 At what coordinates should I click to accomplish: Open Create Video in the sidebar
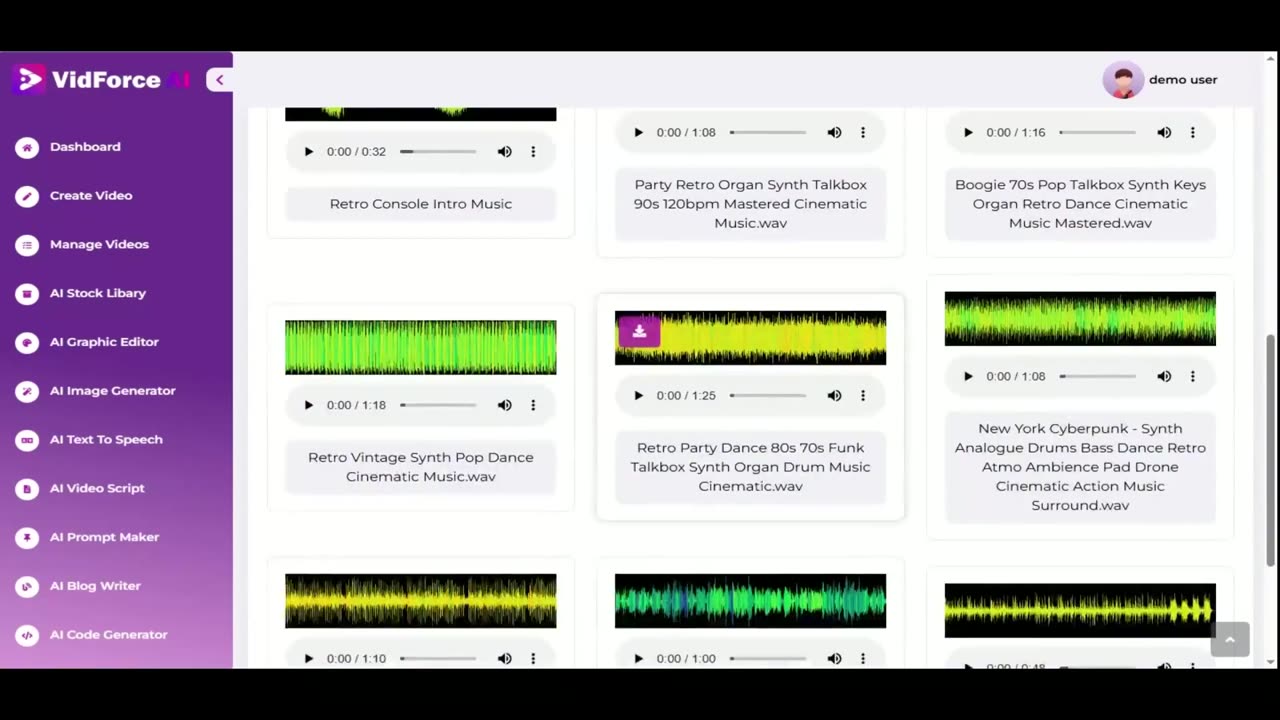coord(91,196)
